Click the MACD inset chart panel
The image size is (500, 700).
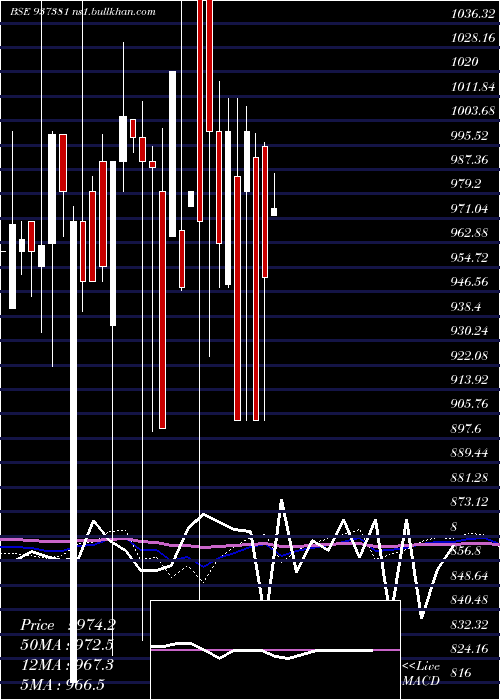275,650
